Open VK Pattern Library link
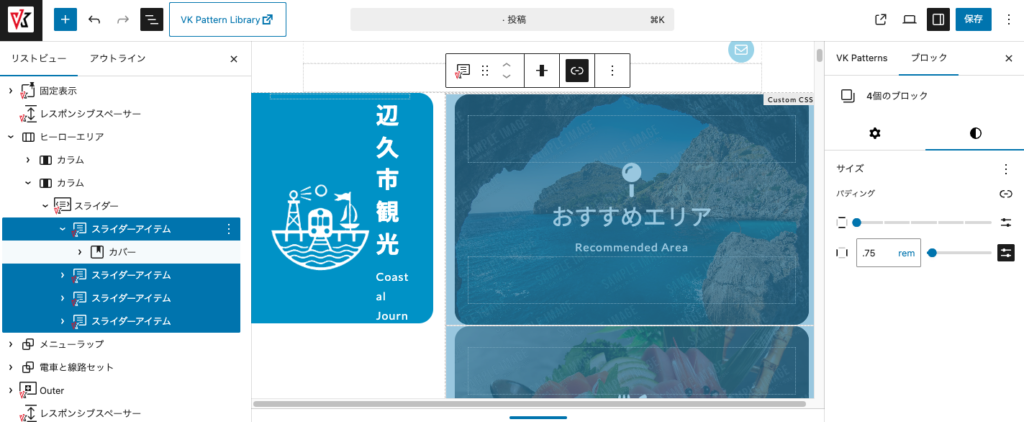Viewport: 1024px width, 422px height. tap(227, 19)
